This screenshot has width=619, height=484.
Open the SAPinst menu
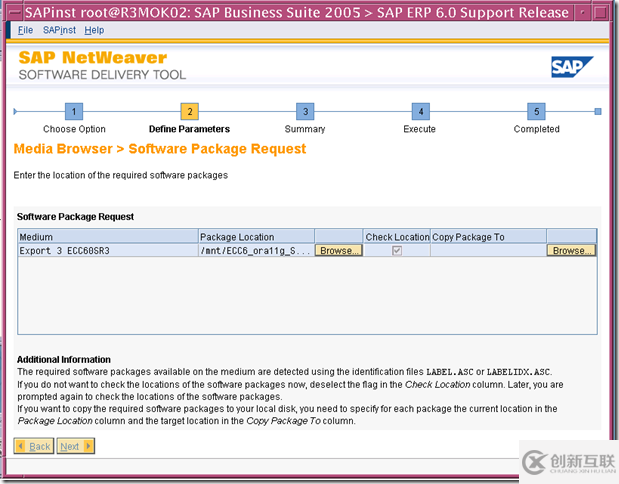(x=59, y=30)
